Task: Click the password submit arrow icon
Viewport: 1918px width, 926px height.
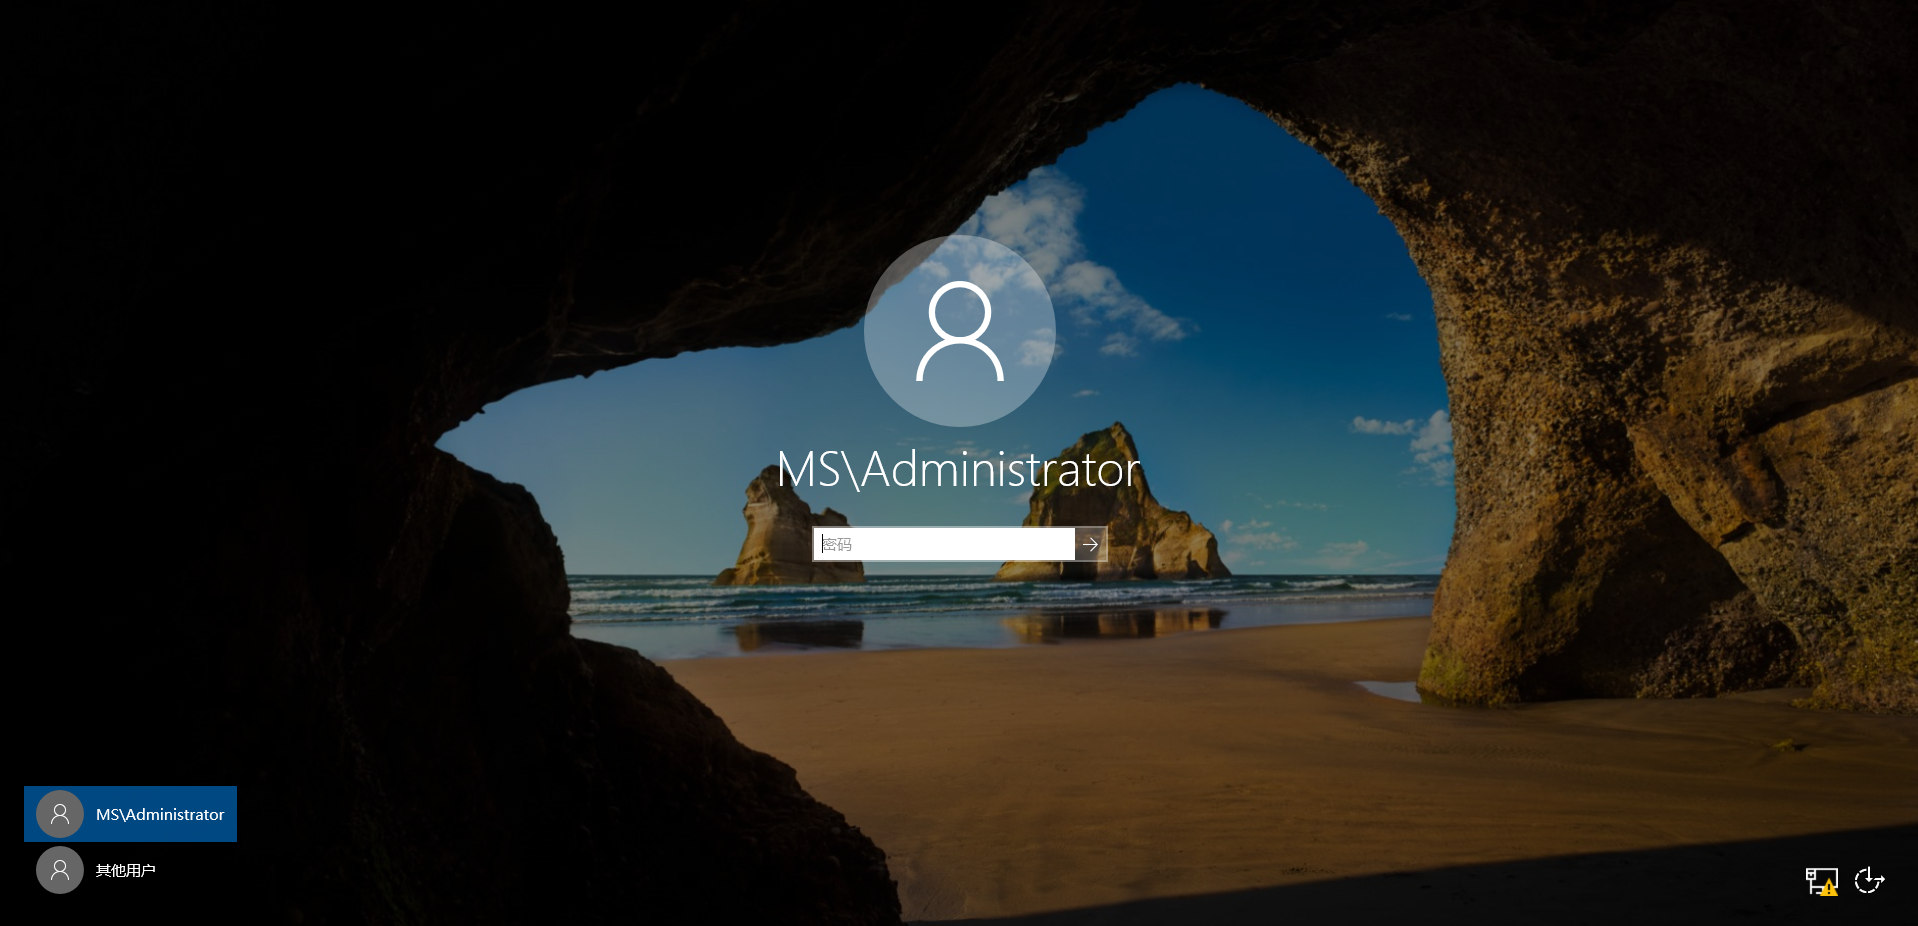Action: pyautogui.click(x=1090, y=544)
